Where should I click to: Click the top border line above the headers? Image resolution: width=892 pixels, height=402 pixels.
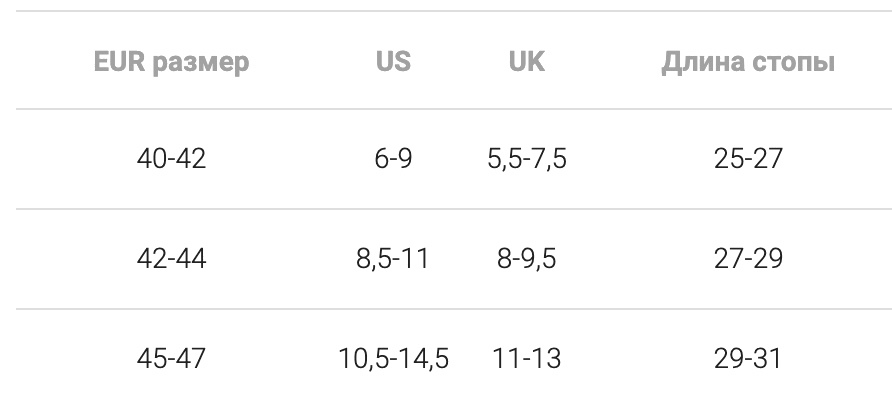tap(446, 11)
